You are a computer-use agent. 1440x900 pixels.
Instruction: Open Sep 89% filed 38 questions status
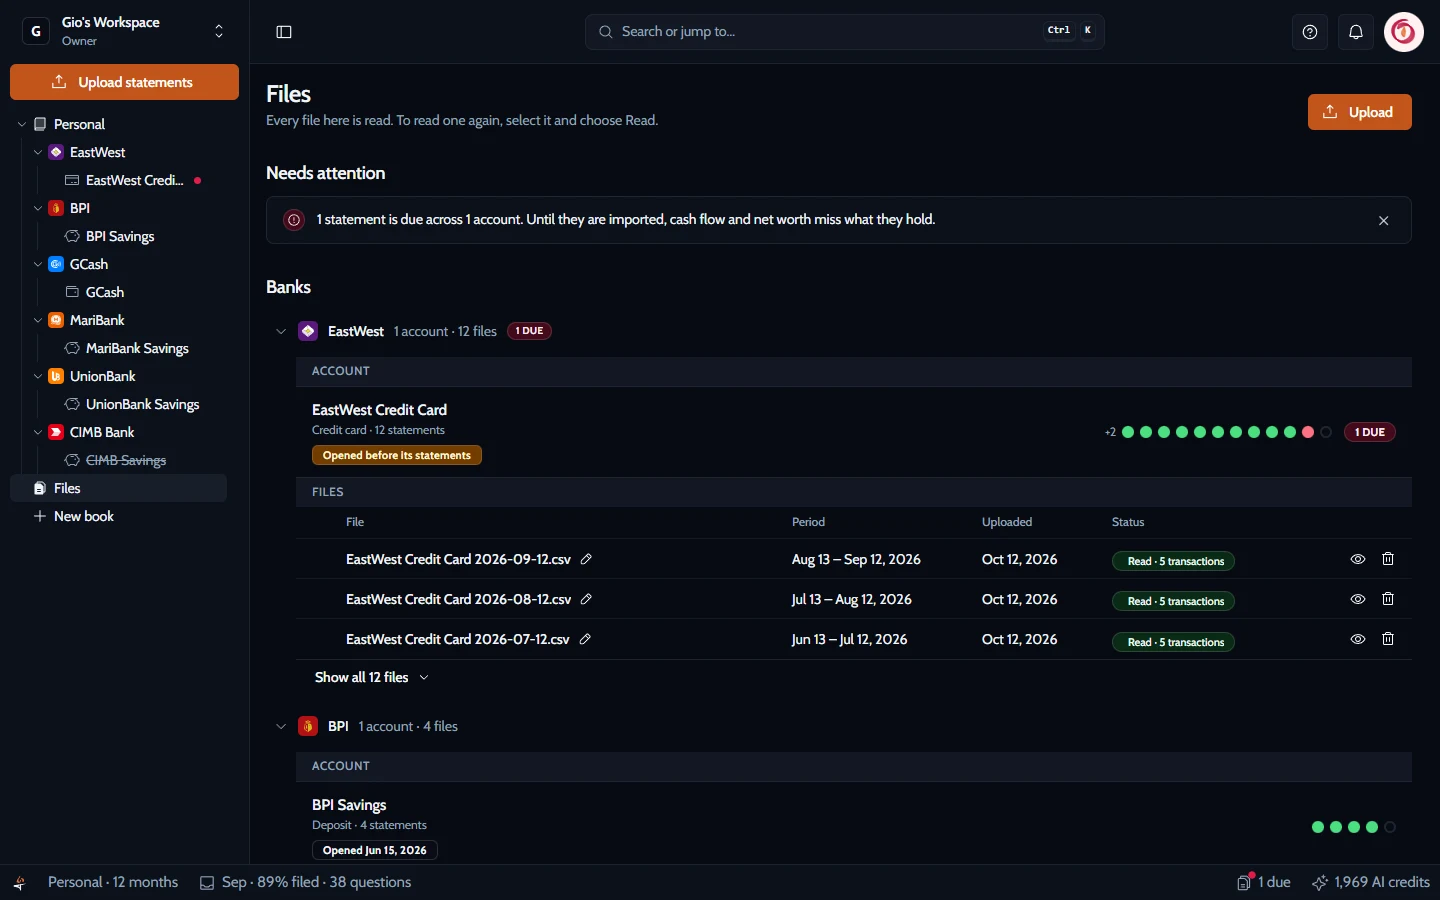[x=305, y=882]
